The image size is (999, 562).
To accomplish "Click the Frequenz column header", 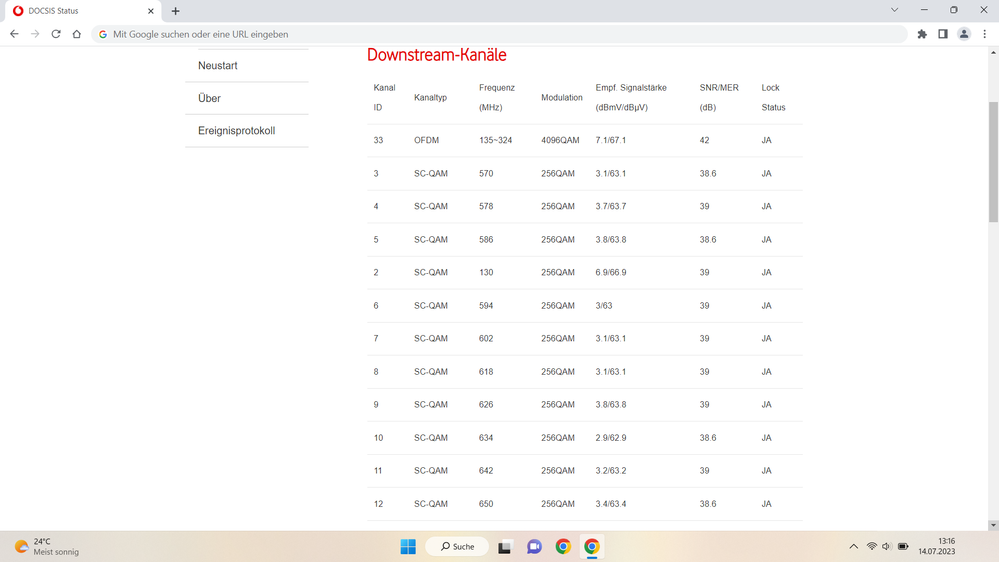I will pos(497,97).
